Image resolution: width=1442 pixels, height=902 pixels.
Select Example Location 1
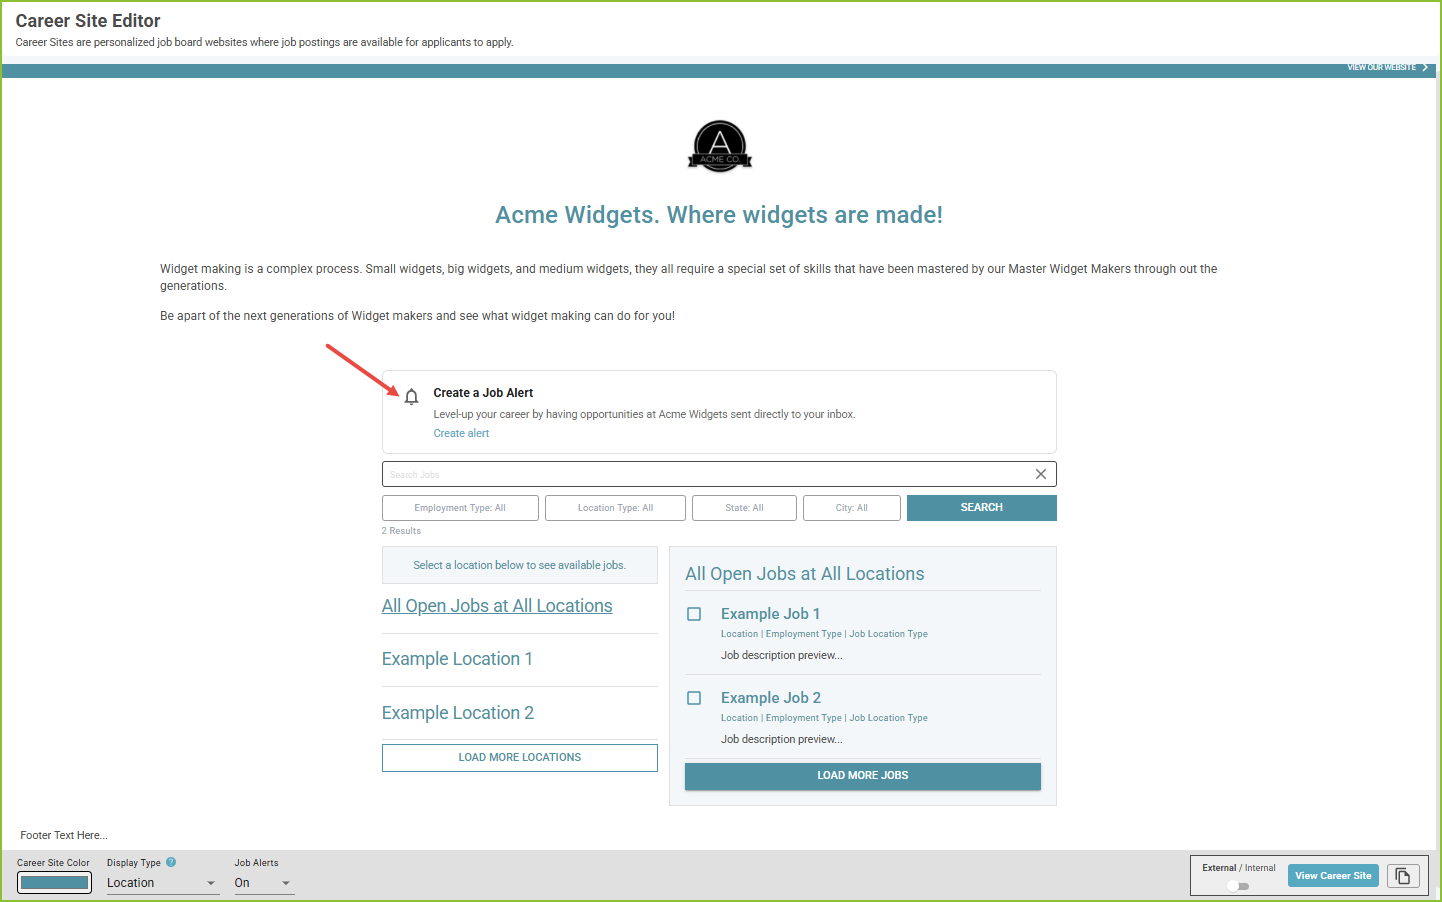click(457, 659)
